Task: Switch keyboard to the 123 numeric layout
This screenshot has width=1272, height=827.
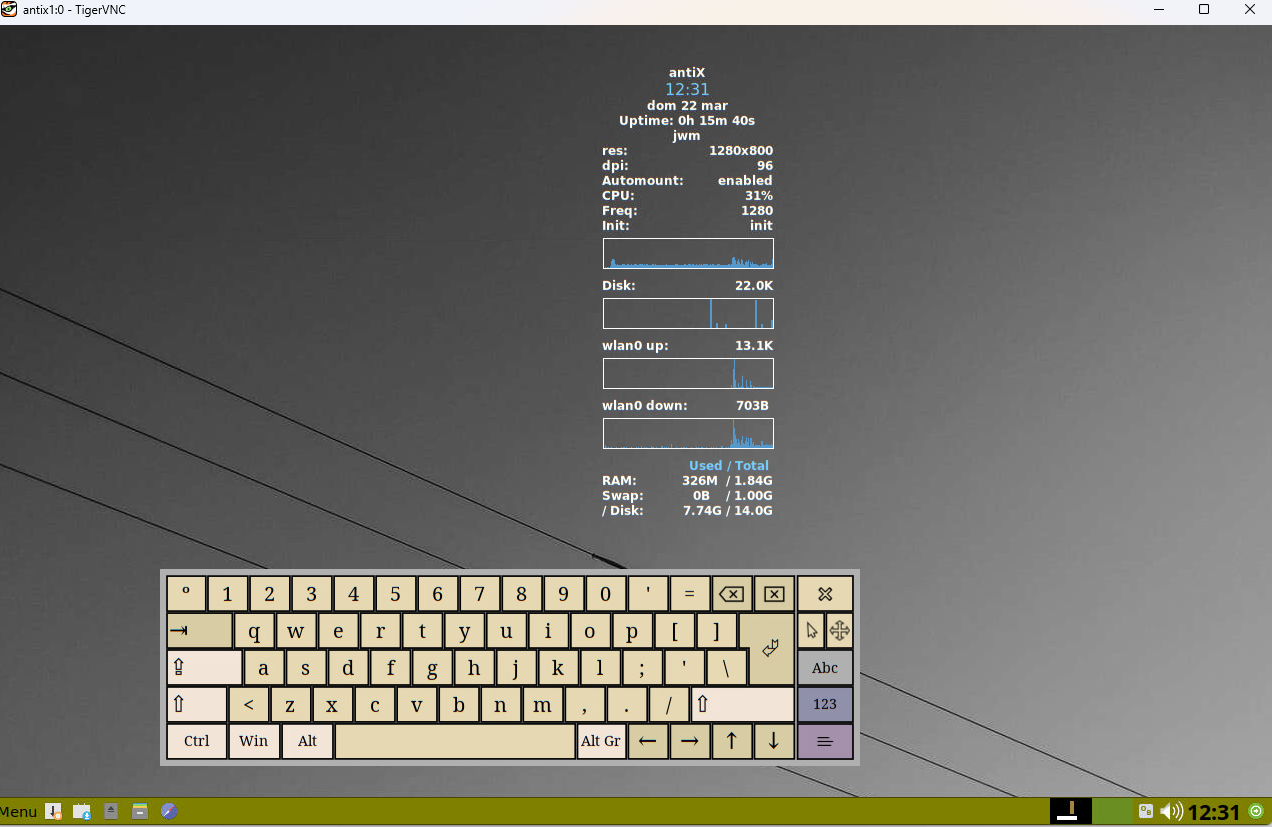Action: point(824,704)
